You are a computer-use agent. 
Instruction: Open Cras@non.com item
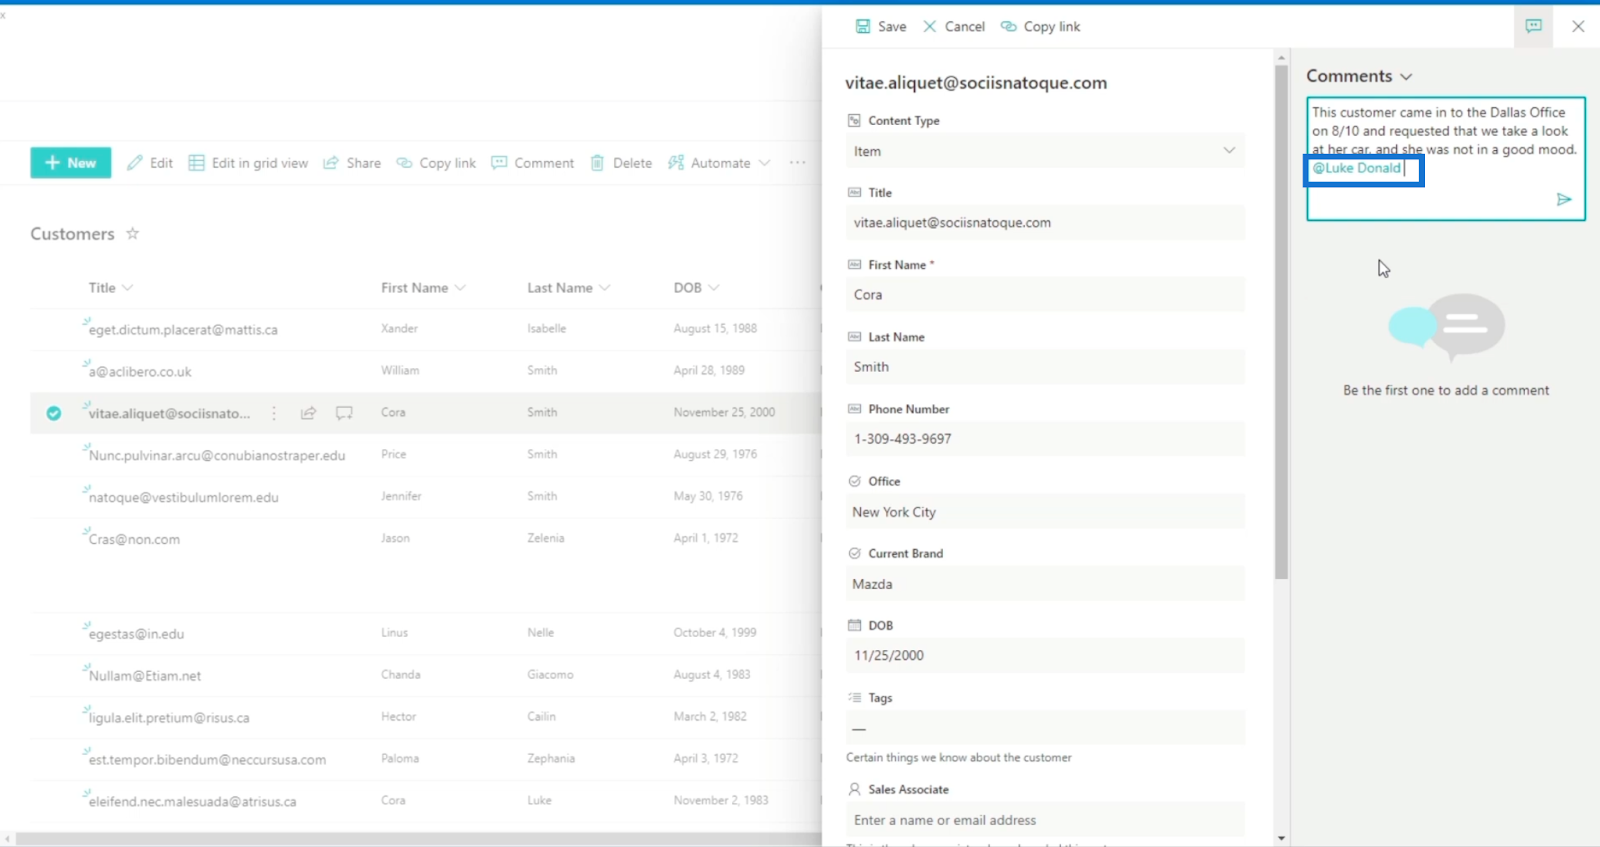(x=134, y=540)
